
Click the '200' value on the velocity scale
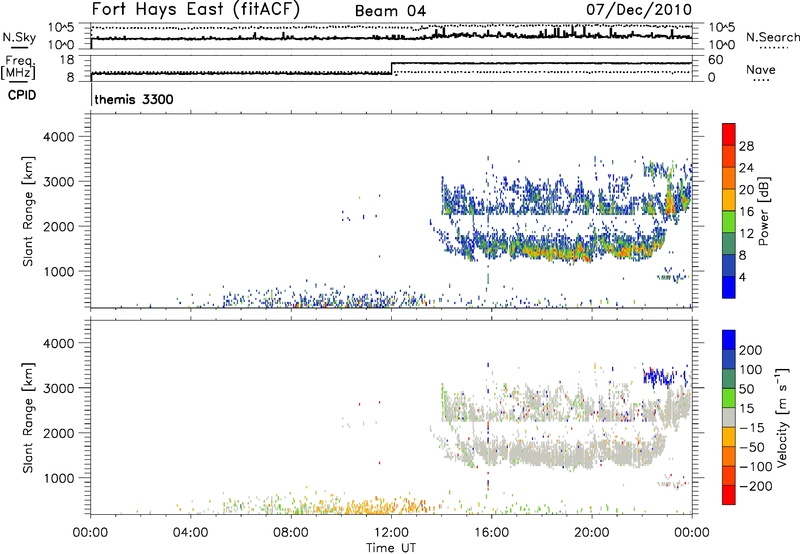click(x=751, y=350)
